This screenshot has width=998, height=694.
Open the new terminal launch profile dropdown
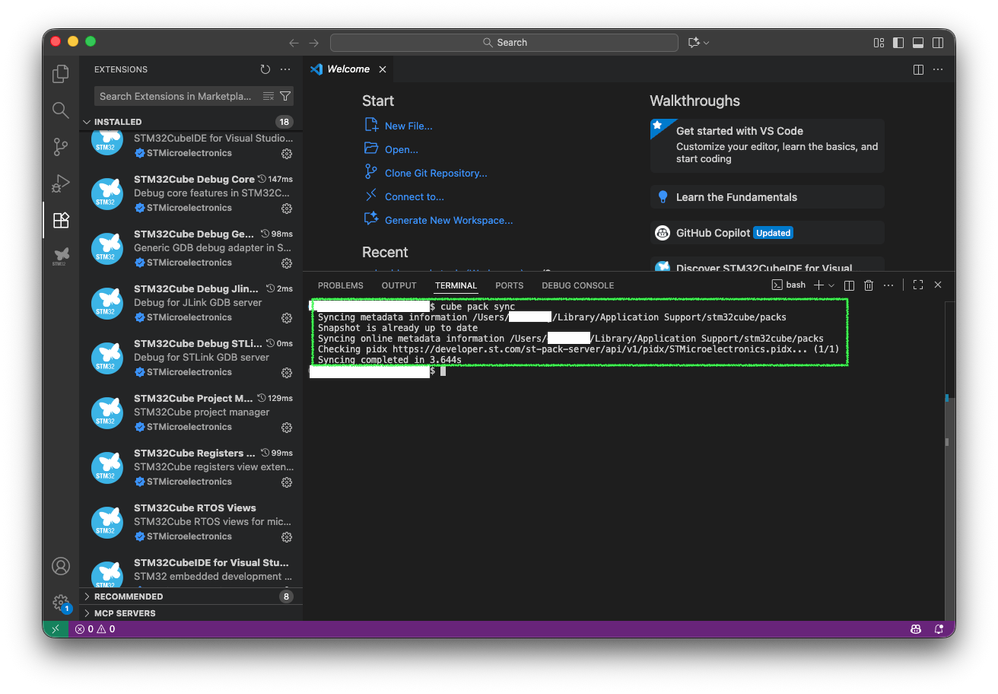[831, 285]
